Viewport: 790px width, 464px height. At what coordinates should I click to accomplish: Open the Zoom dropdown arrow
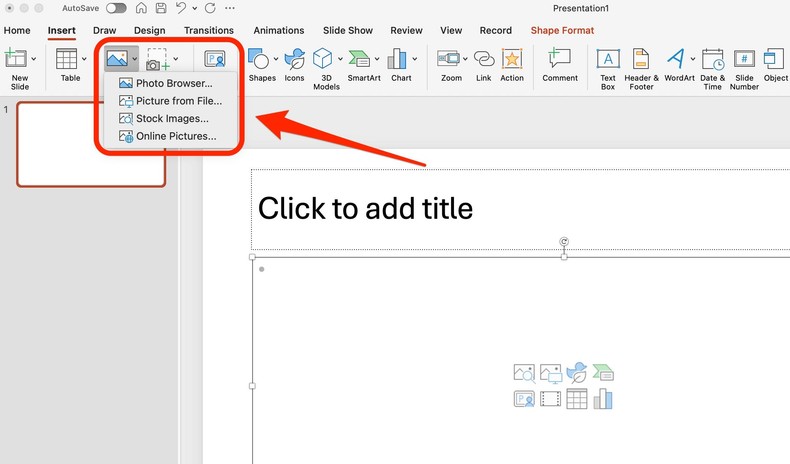click(x=466, y=60)
